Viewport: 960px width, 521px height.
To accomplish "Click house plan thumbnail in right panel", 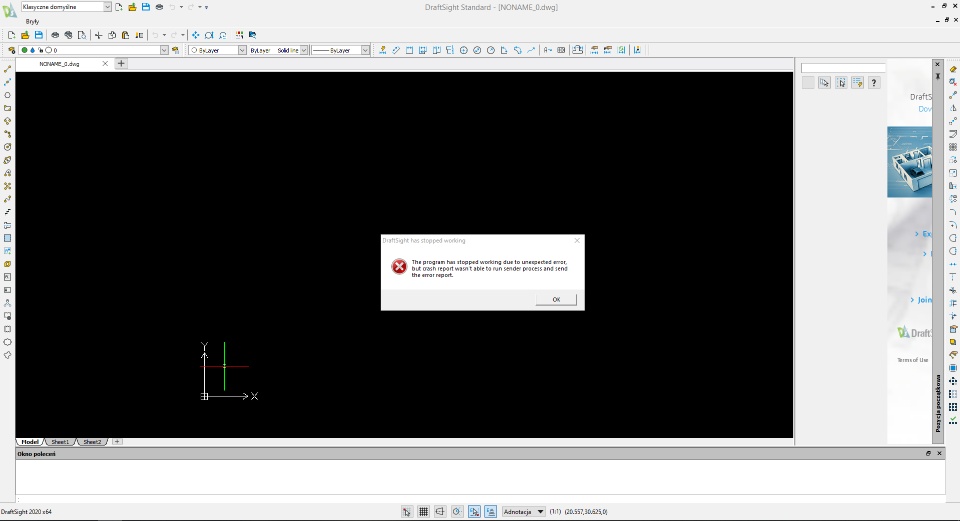I will [909, 162].
